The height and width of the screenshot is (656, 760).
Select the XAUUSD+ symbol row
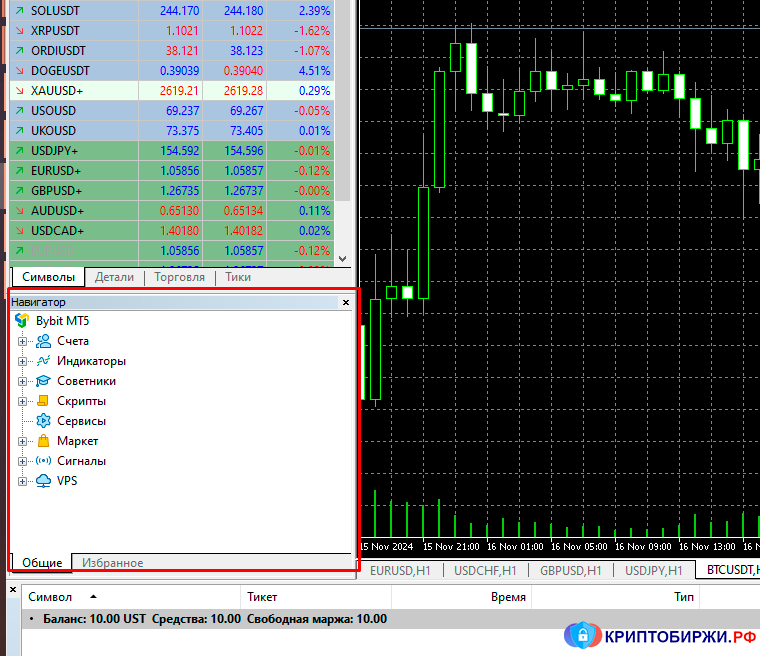click(172, 91)
